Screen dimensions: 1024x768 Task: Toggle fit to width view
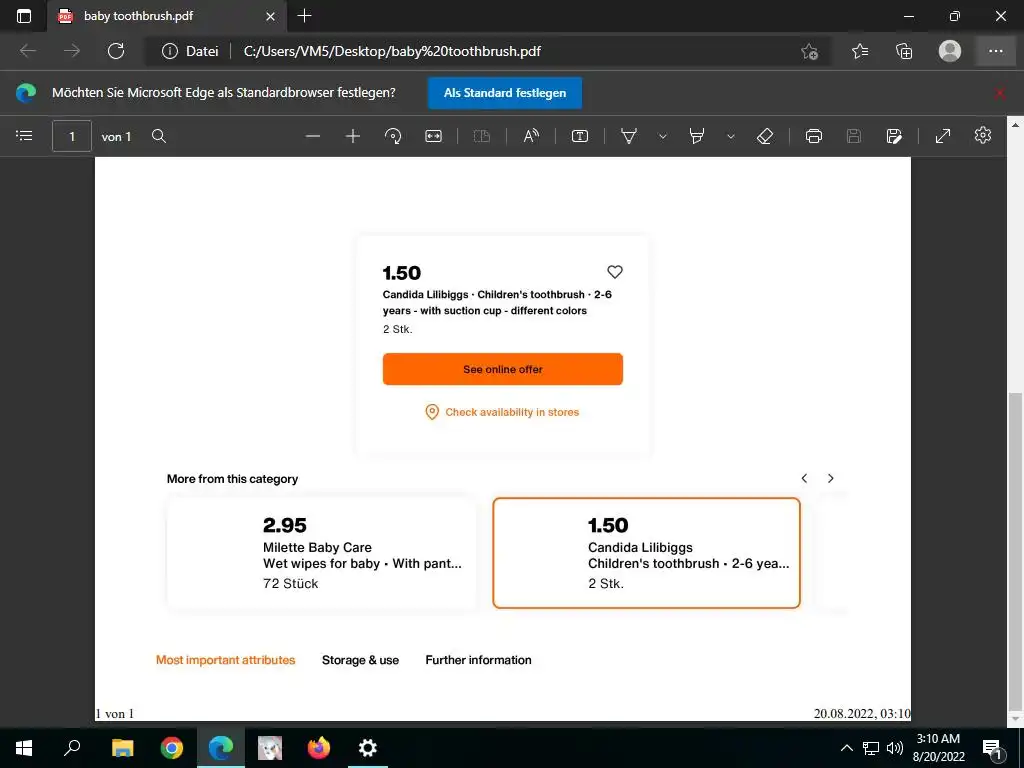434,136
